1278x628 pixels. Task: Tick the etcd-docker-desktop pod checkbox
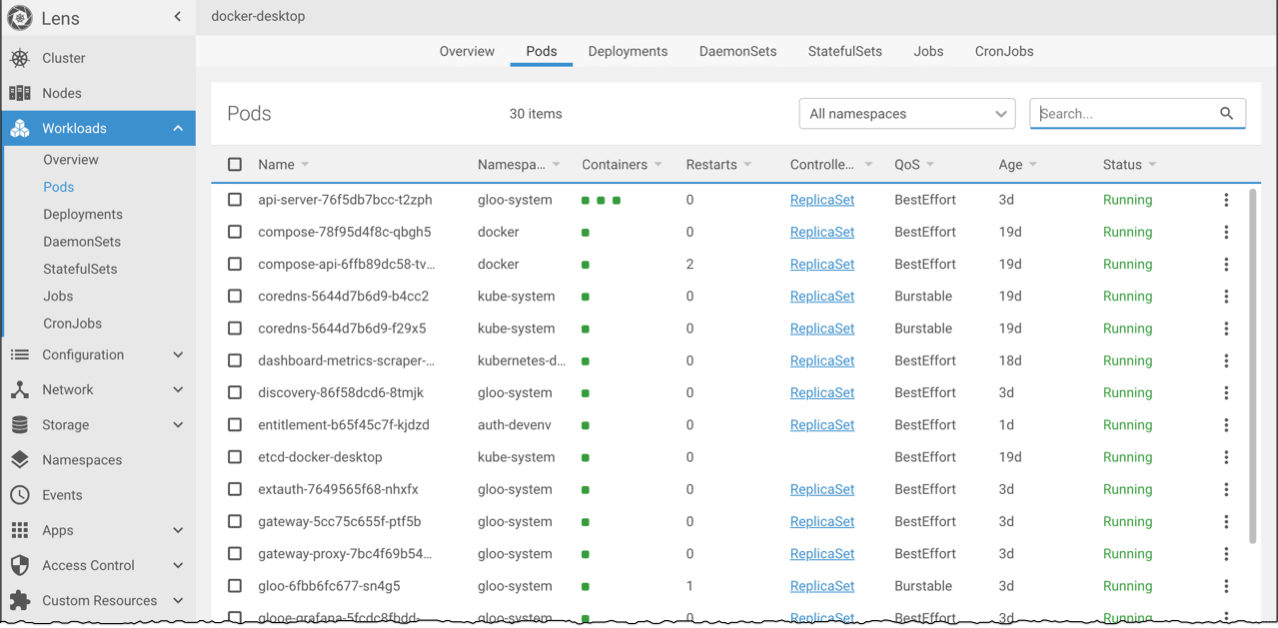(235, 457)
